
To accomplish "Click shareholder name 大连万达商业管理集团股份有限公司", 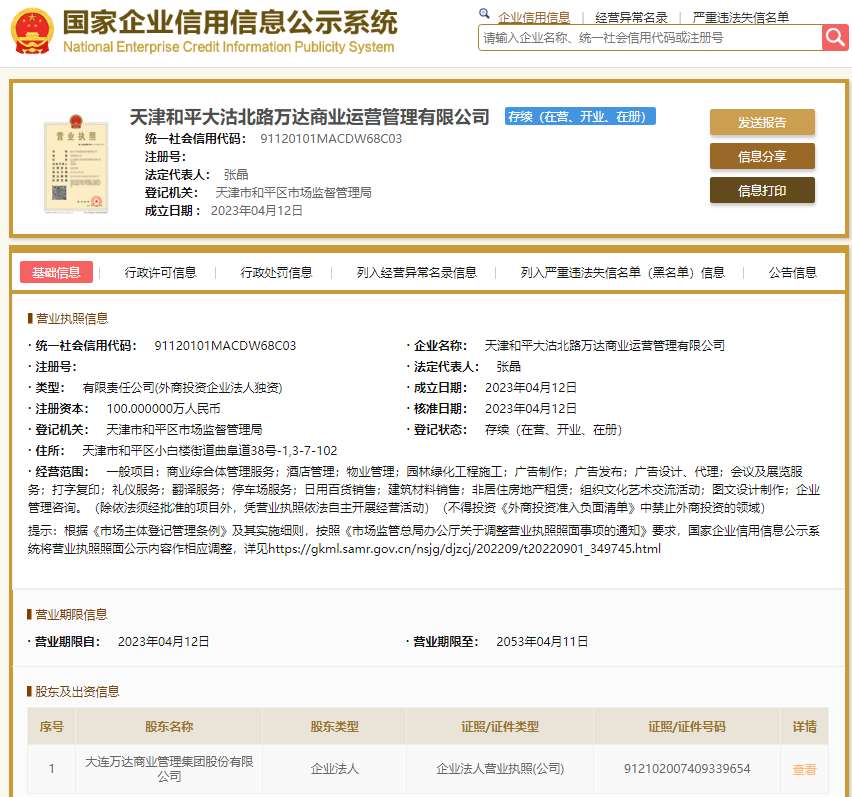I will (169, 769).
